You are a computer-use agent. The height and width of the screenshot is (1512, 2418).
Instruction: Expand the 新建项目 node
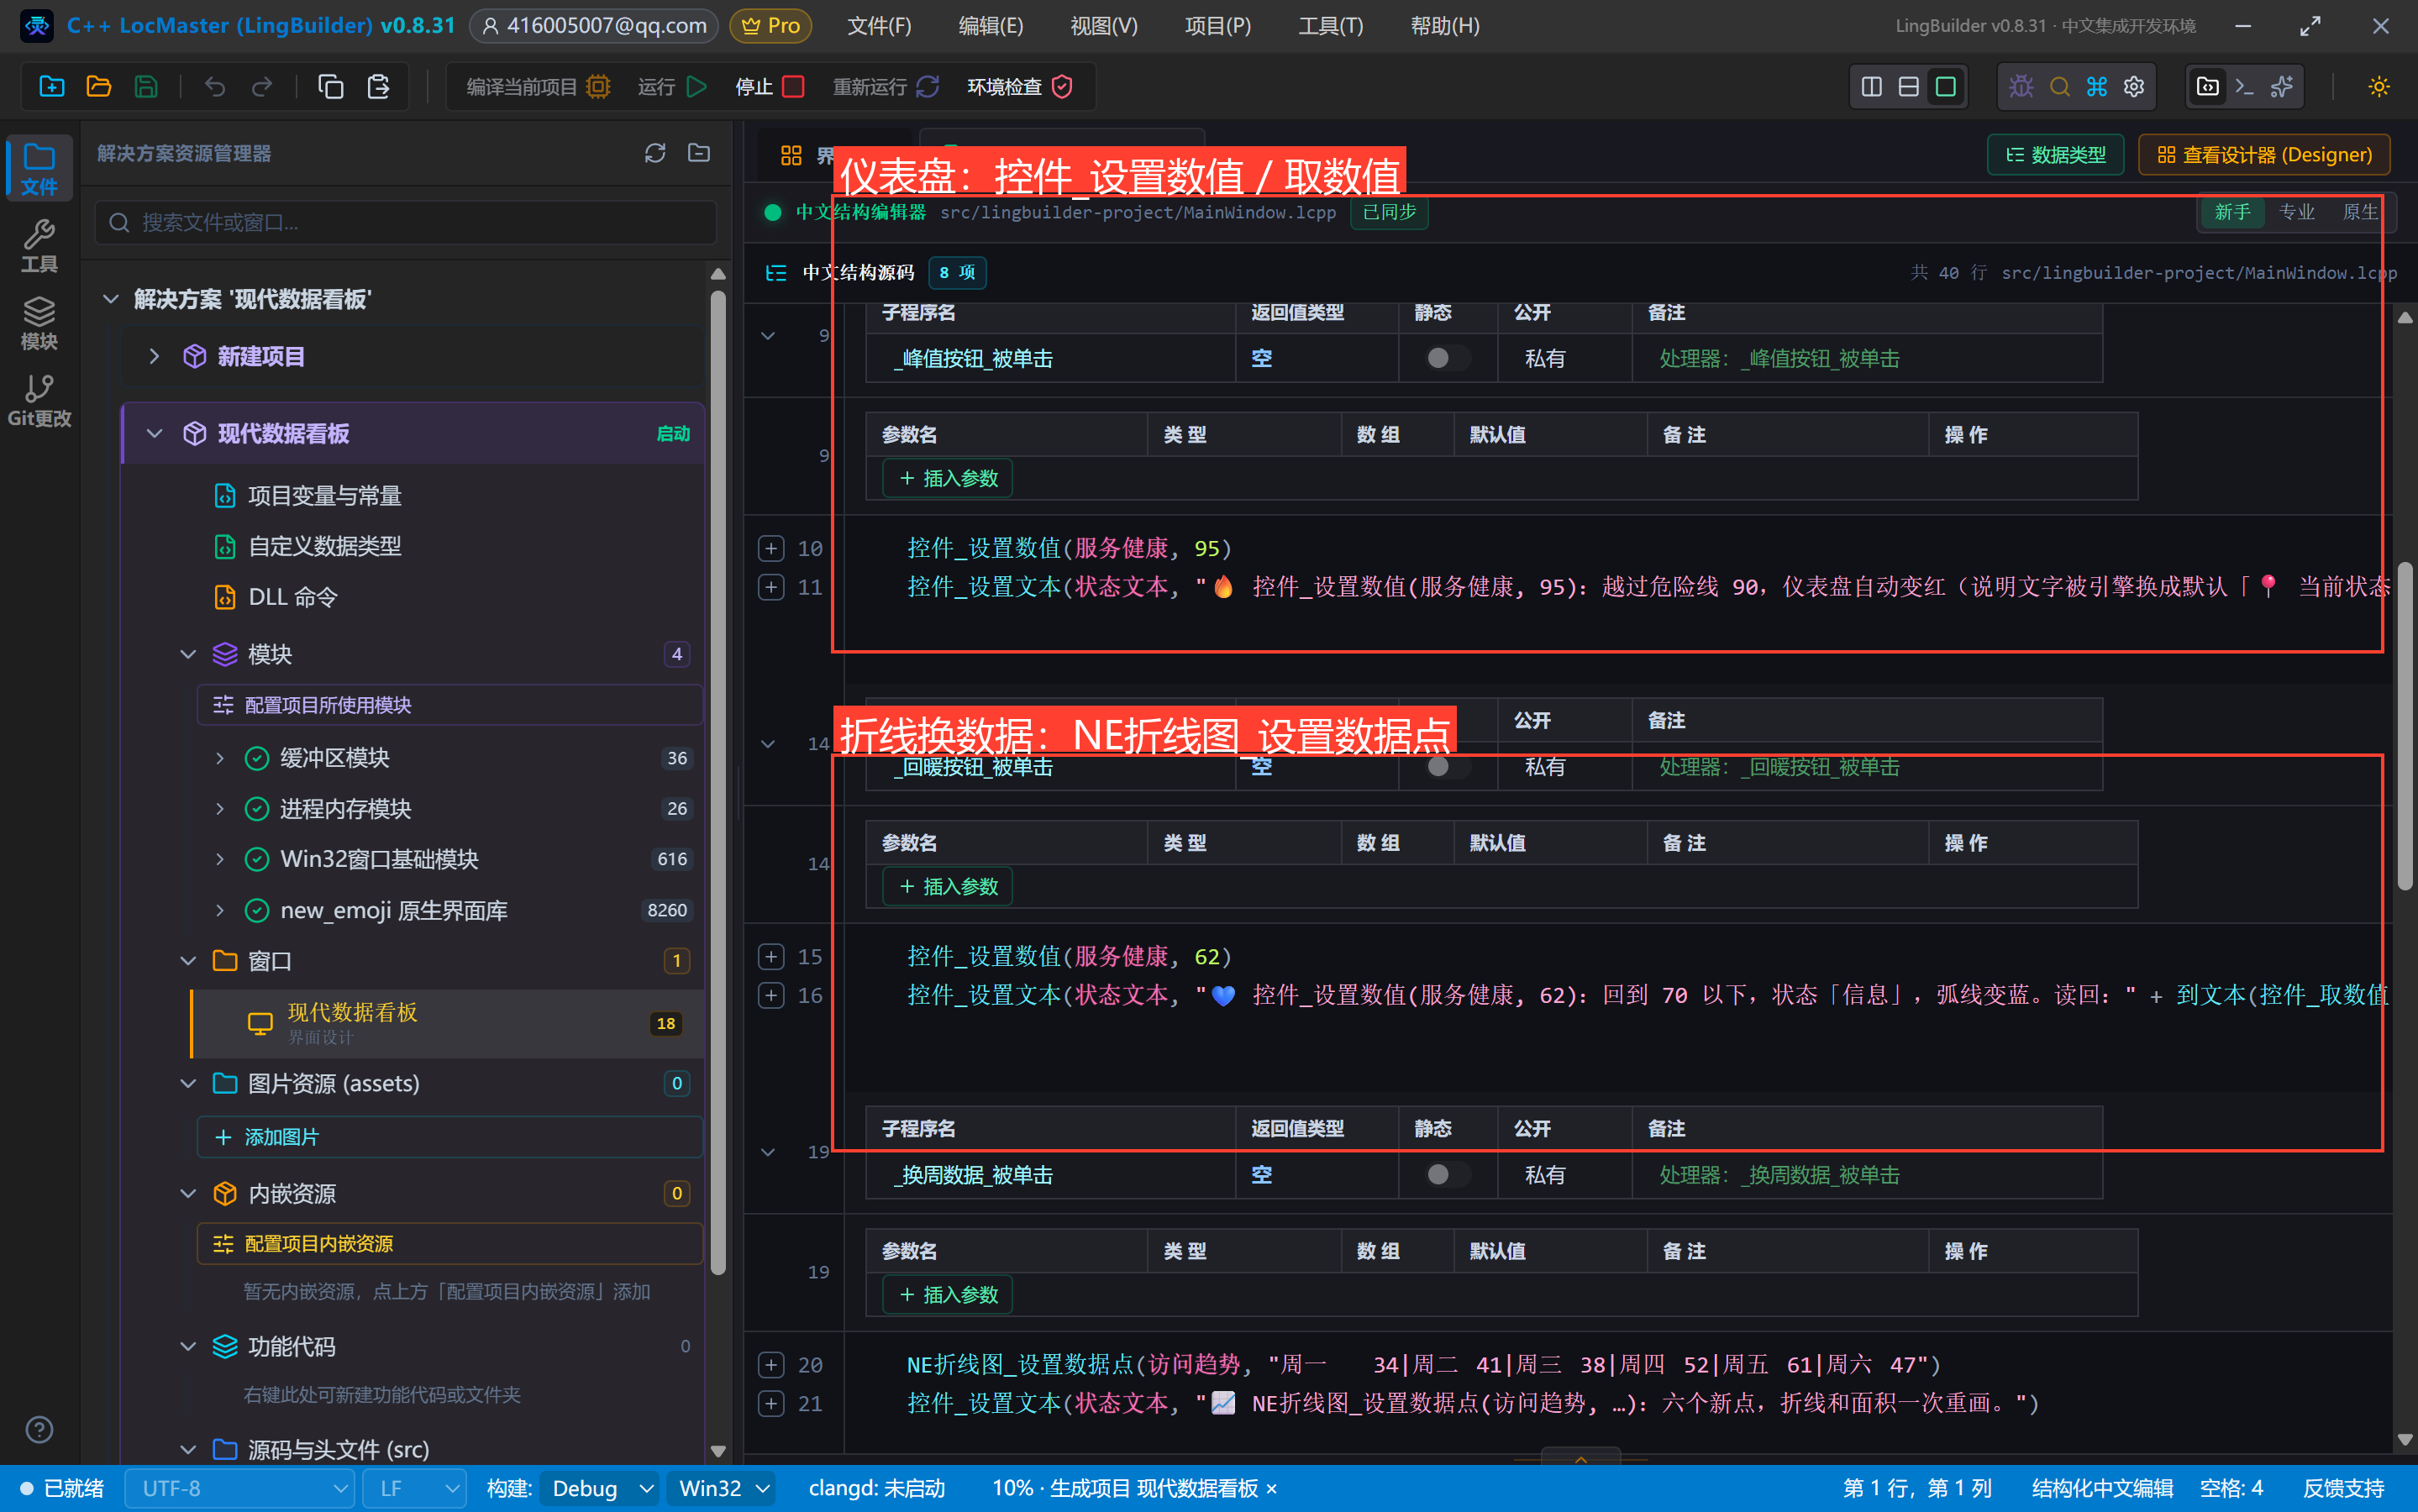[x=155, y=356]
